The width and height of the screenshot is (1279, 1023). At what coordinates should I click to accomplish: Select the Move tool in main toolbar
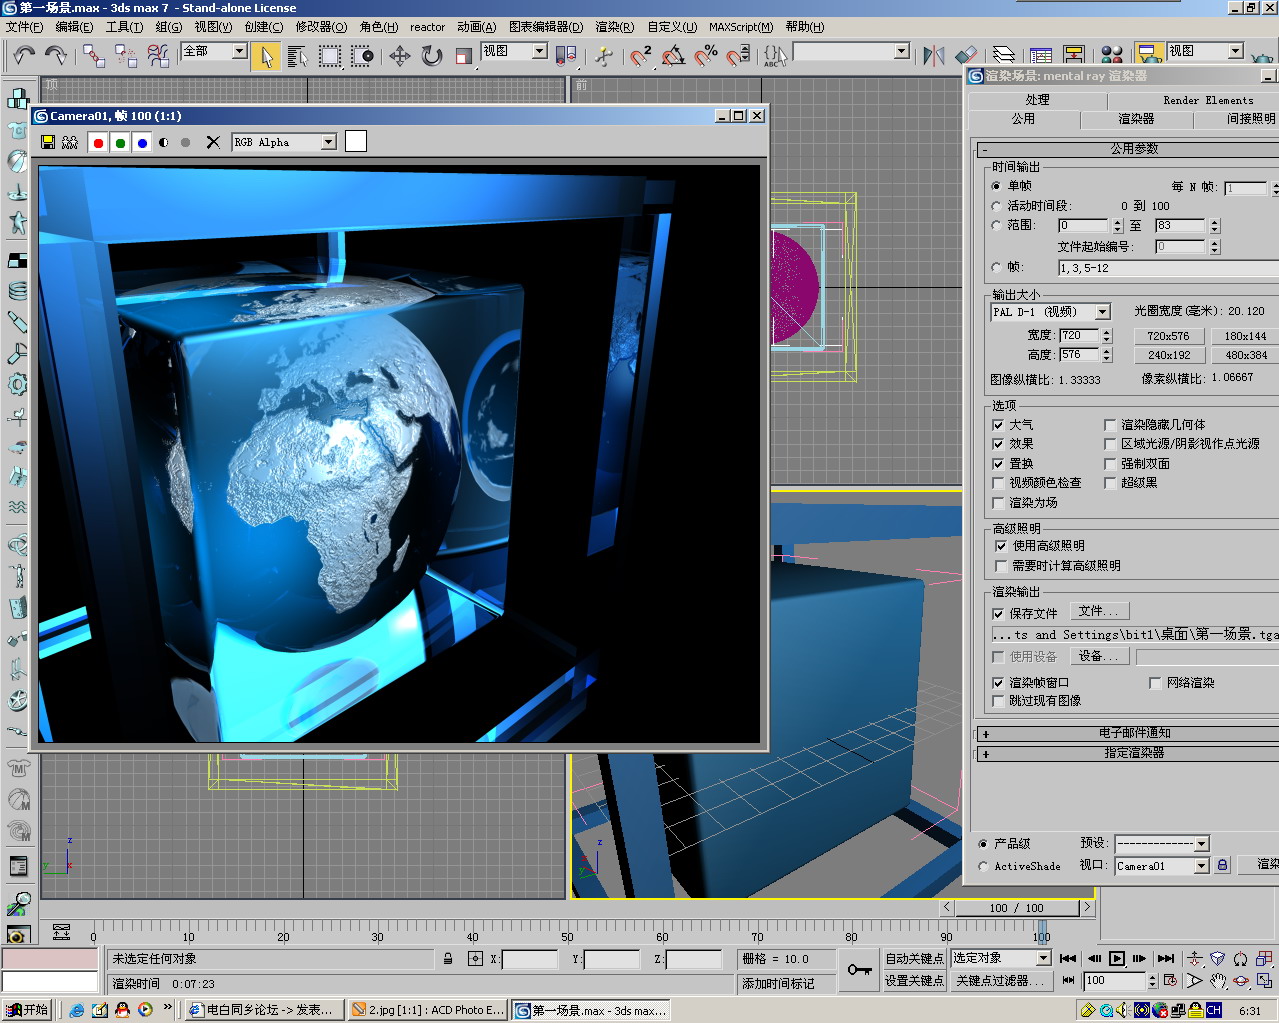pyautogui.click(x=399, y=56)
